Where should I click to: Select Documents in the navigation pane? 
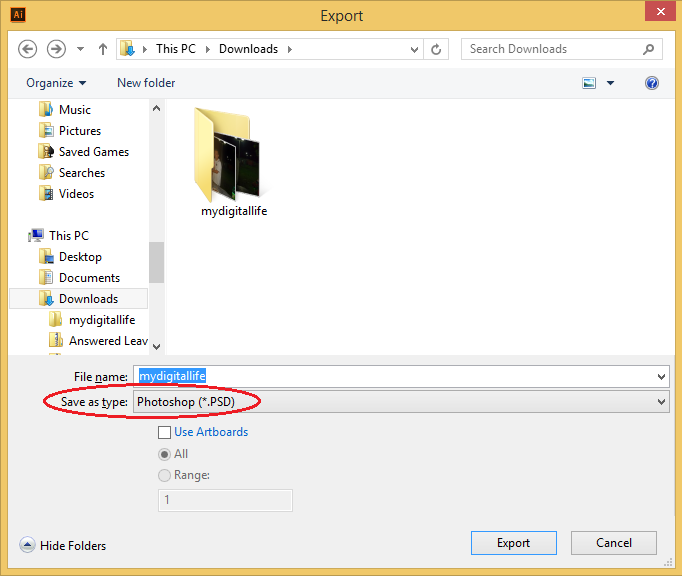click(89, 278)
